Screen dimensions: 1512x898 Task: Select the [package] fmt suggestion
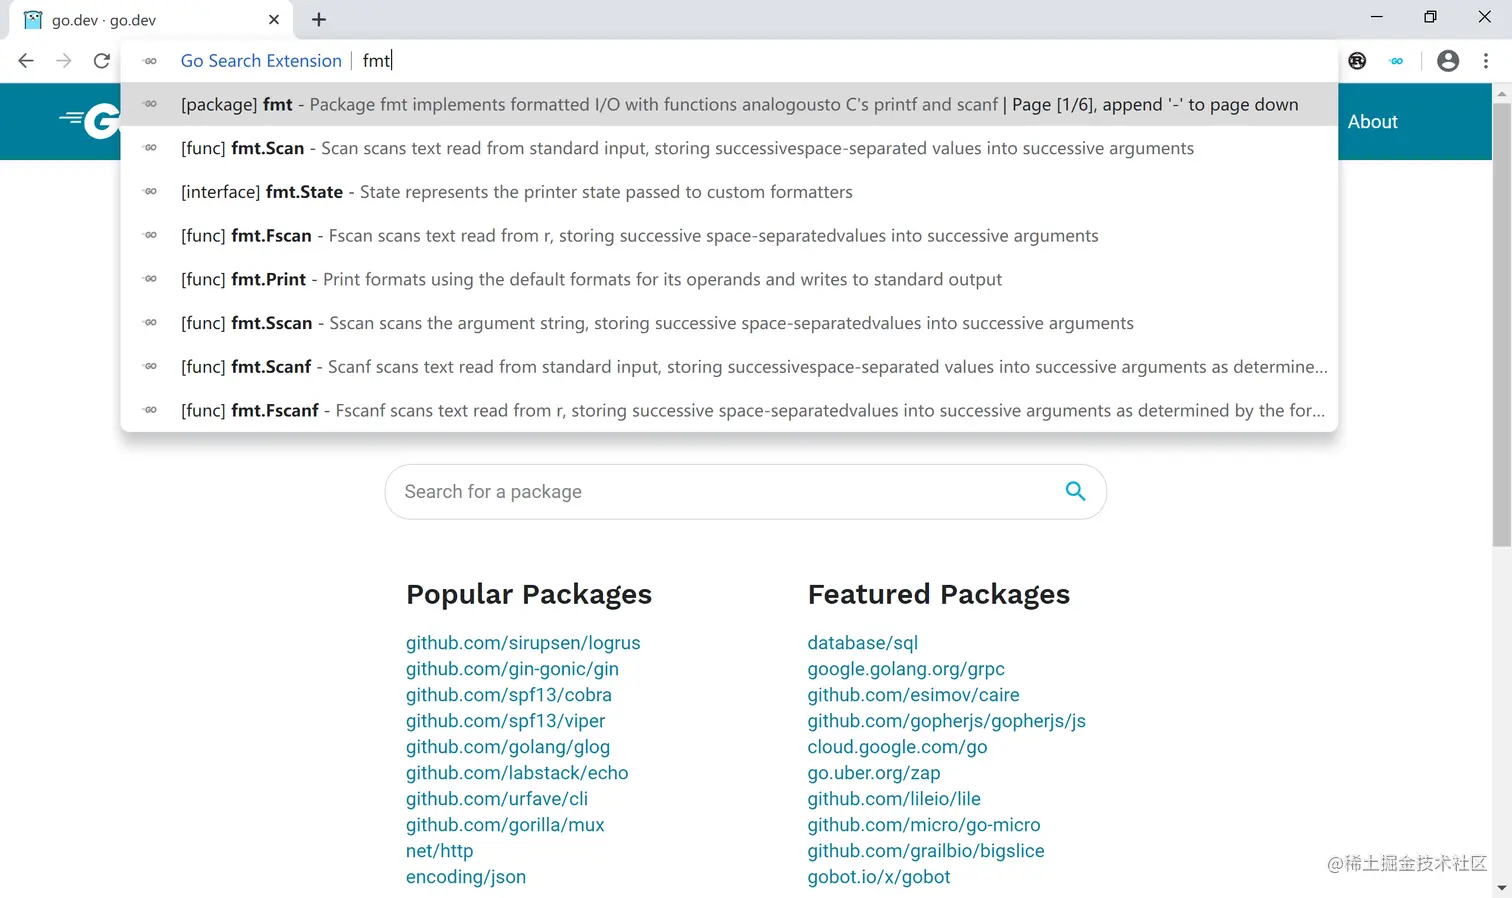[x=729, y=105]
